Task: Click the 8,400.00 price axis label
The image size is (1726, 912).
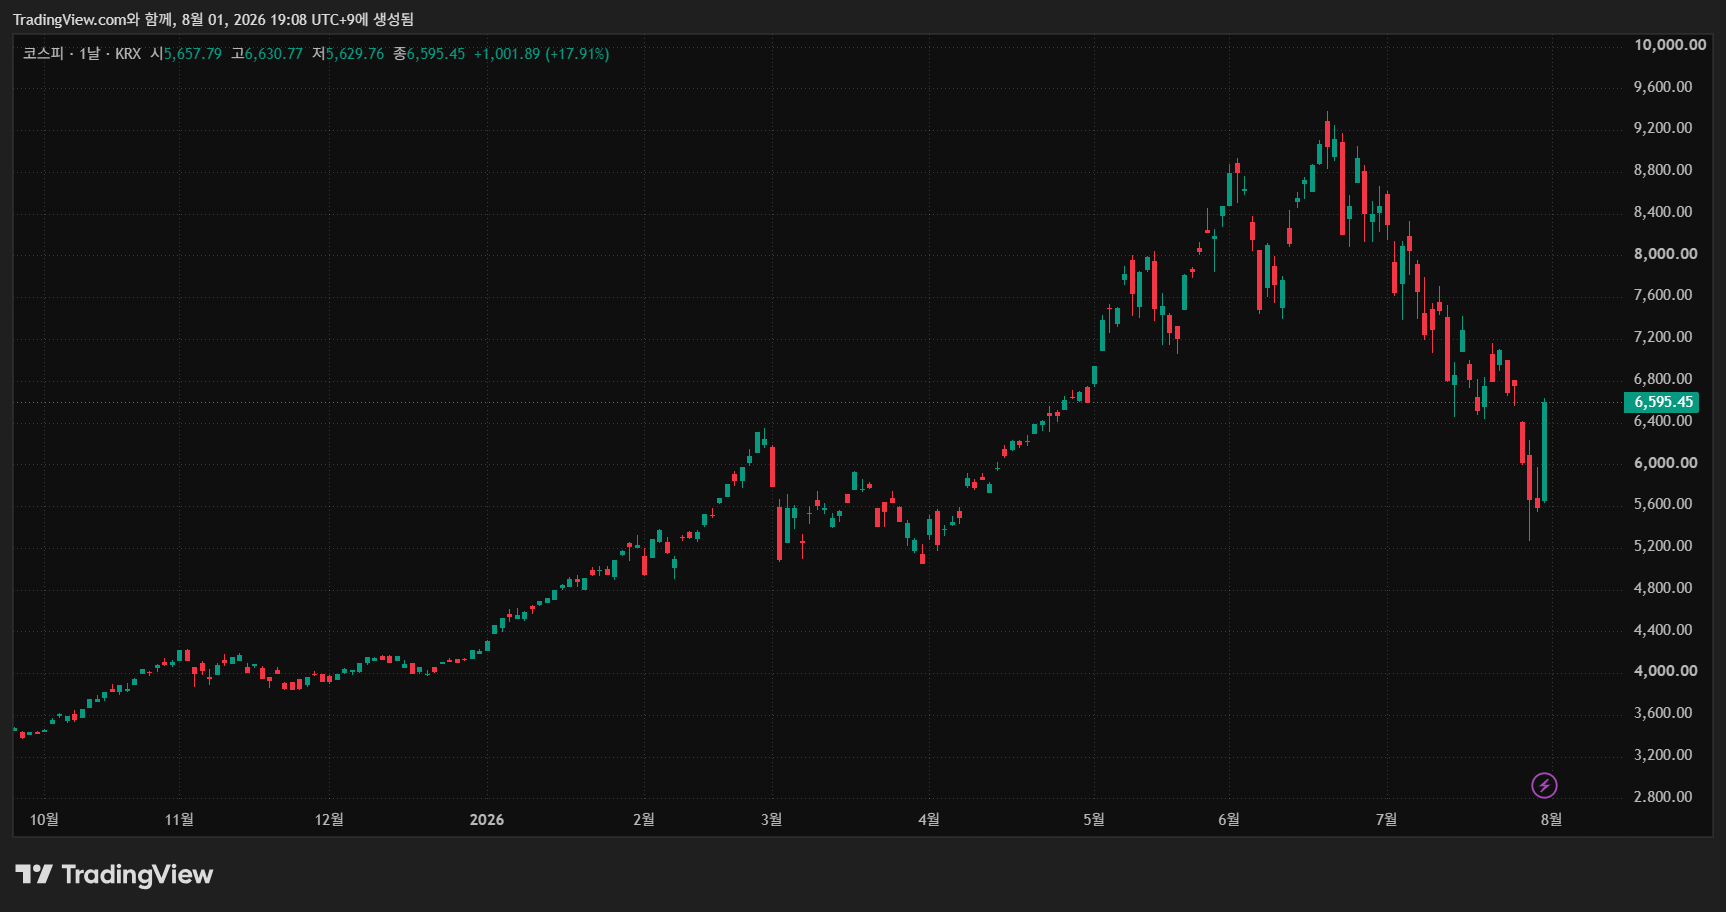Action: coord(1663,212)
